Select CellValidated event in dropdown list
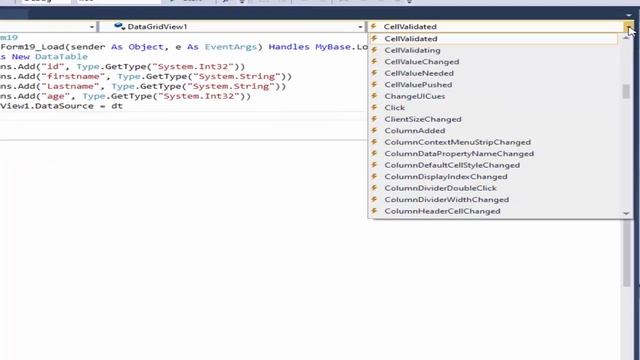This screenshot has width=640, height=360. pyautogui.click(x=493, y=39)
